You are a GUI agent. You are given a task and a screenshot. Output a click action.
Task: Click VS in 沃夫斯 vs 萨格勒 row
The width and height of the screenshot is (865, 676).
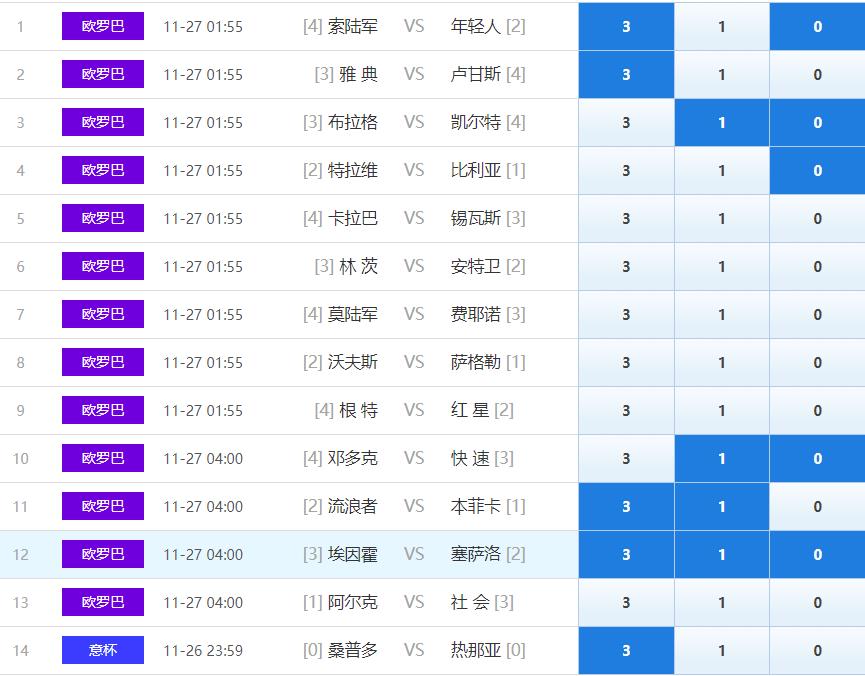tap(414, 363)
